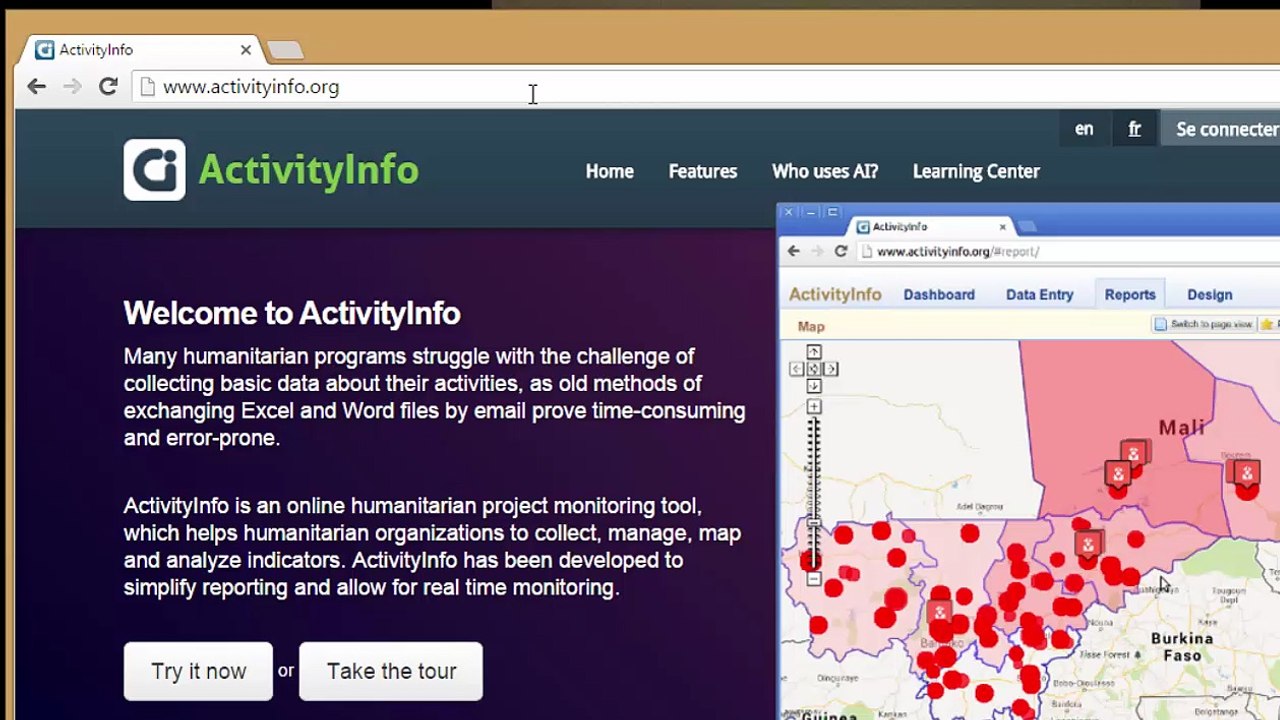
Task: Click the white ActivityInfo logo icon
Action: coord(154,170)
